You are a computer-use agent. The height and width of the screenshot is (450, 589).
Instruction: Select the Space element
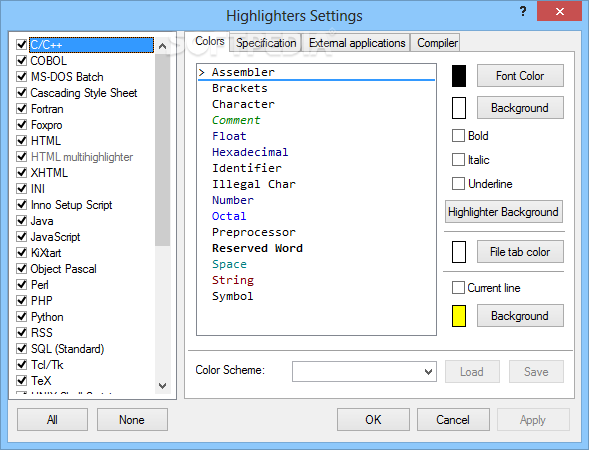point(229,264)
